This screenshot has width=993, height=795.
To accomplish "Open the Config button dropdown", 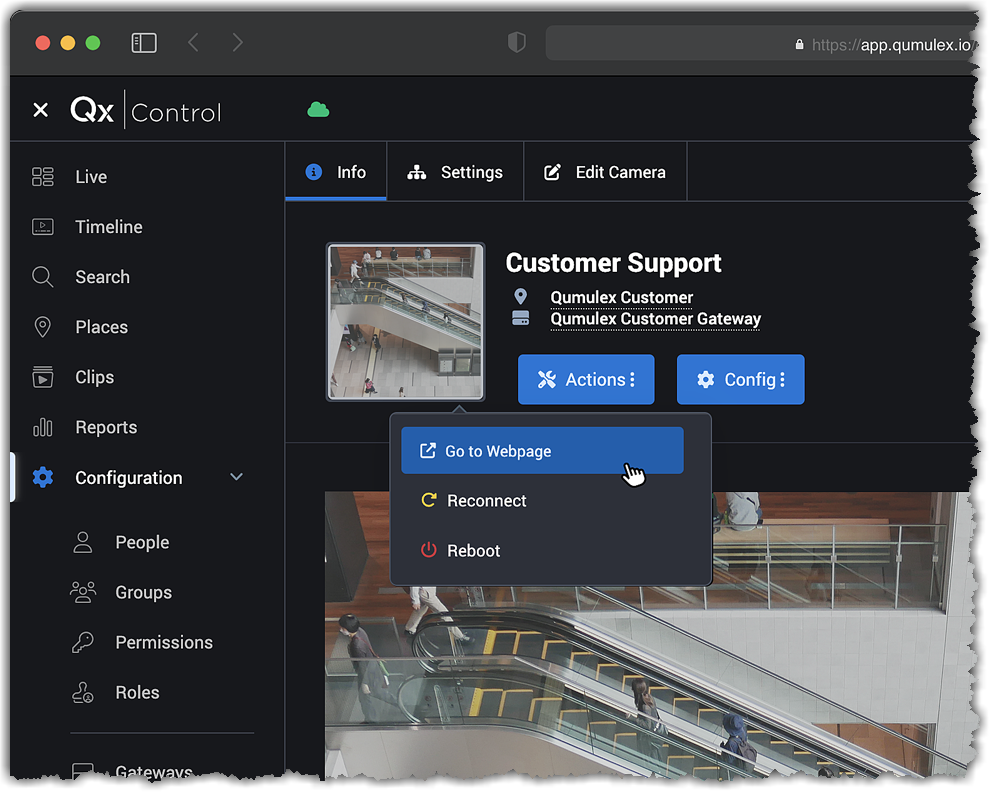I will (x=740, y=379).
